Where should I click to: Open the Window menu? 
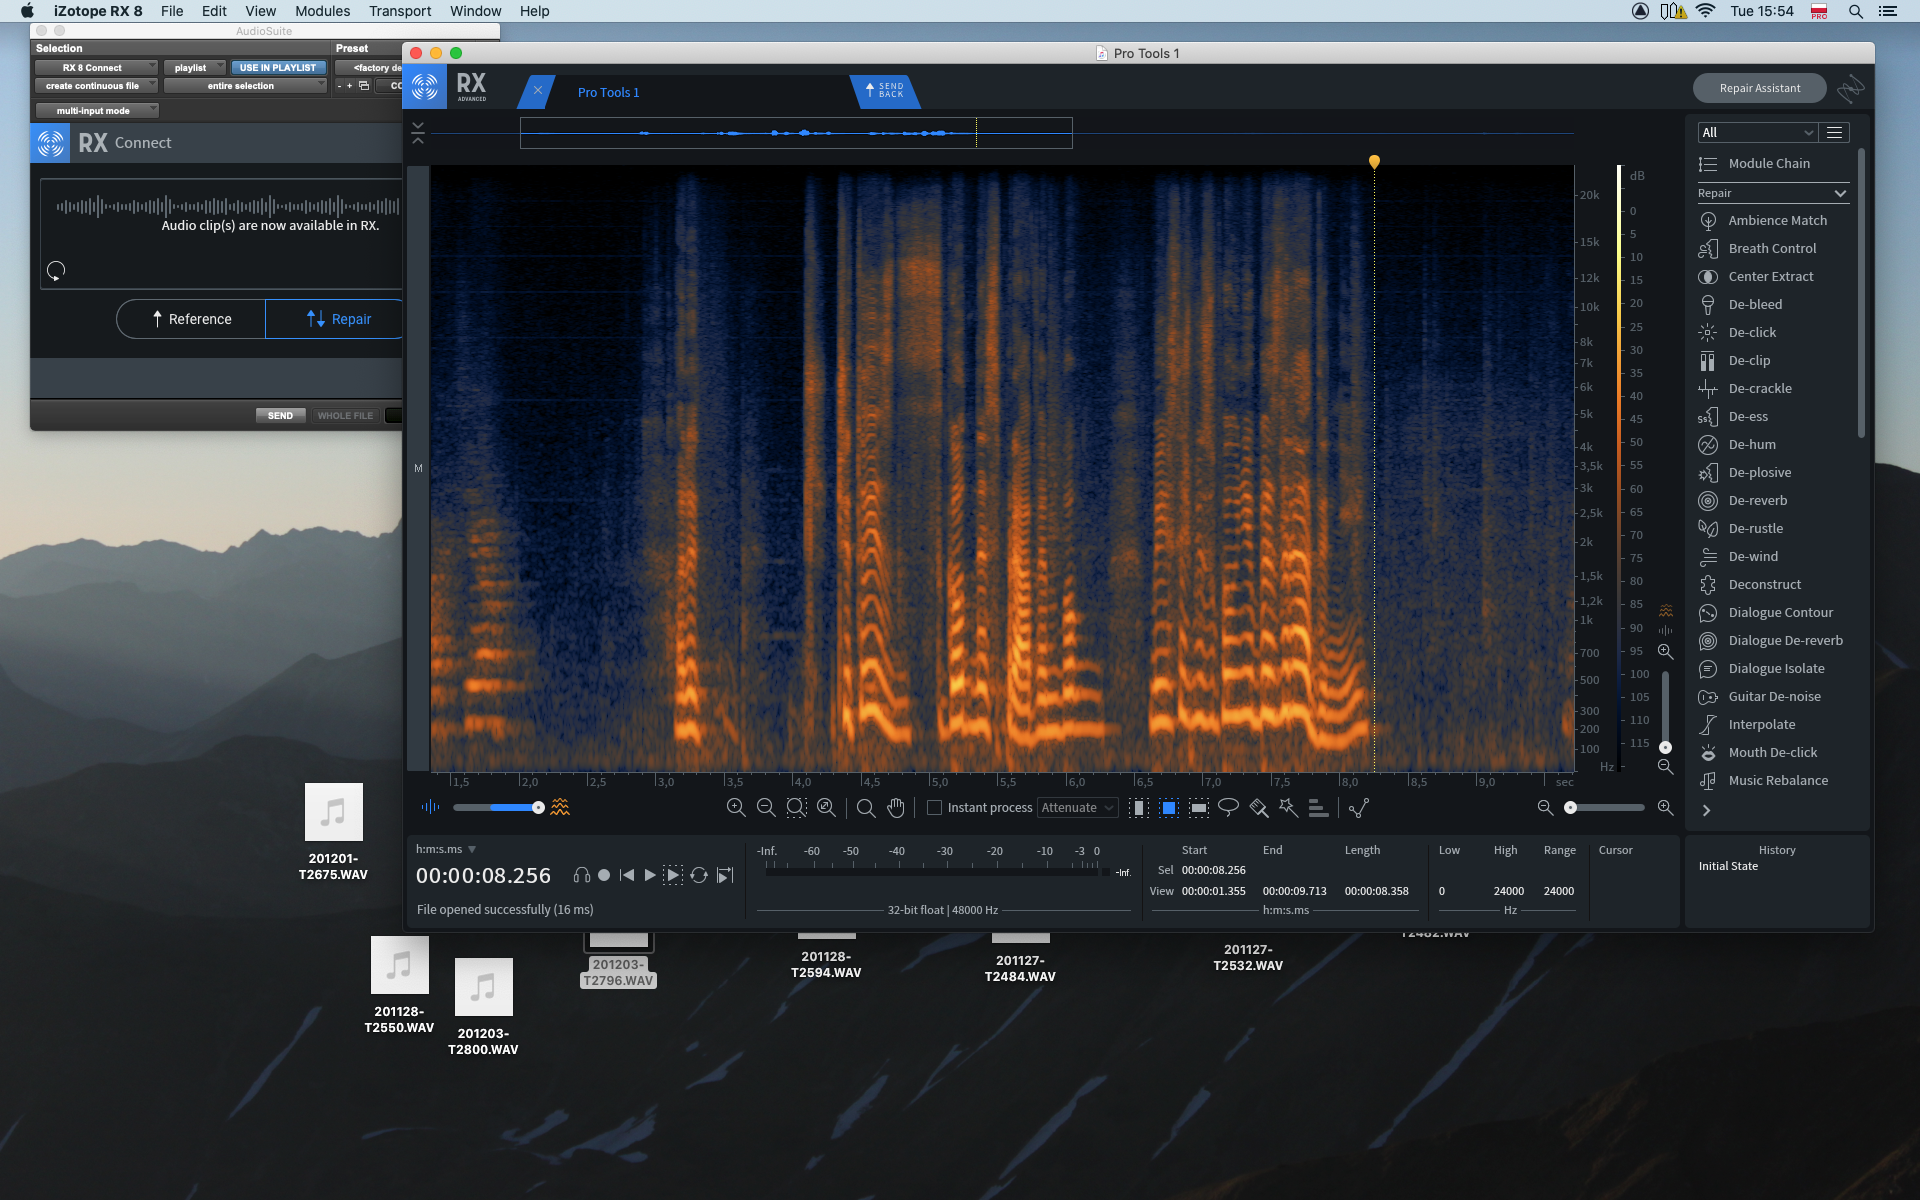click(475, 11)
